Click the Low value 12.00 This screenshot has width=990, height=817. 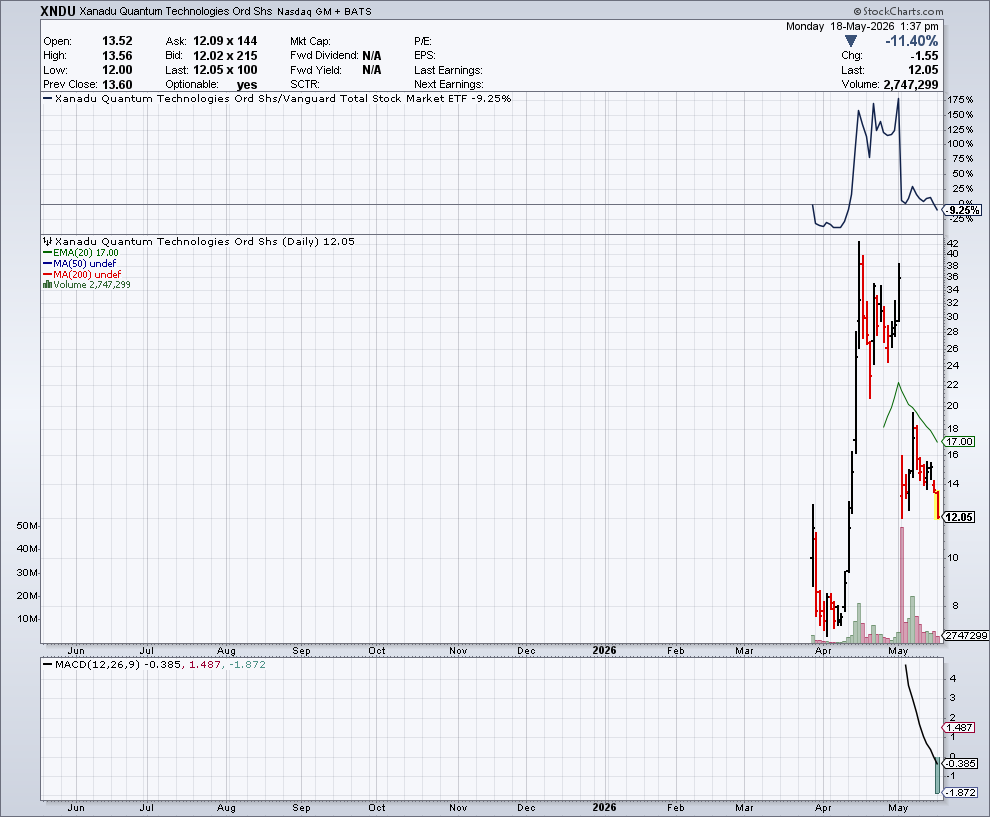point(117,70)
